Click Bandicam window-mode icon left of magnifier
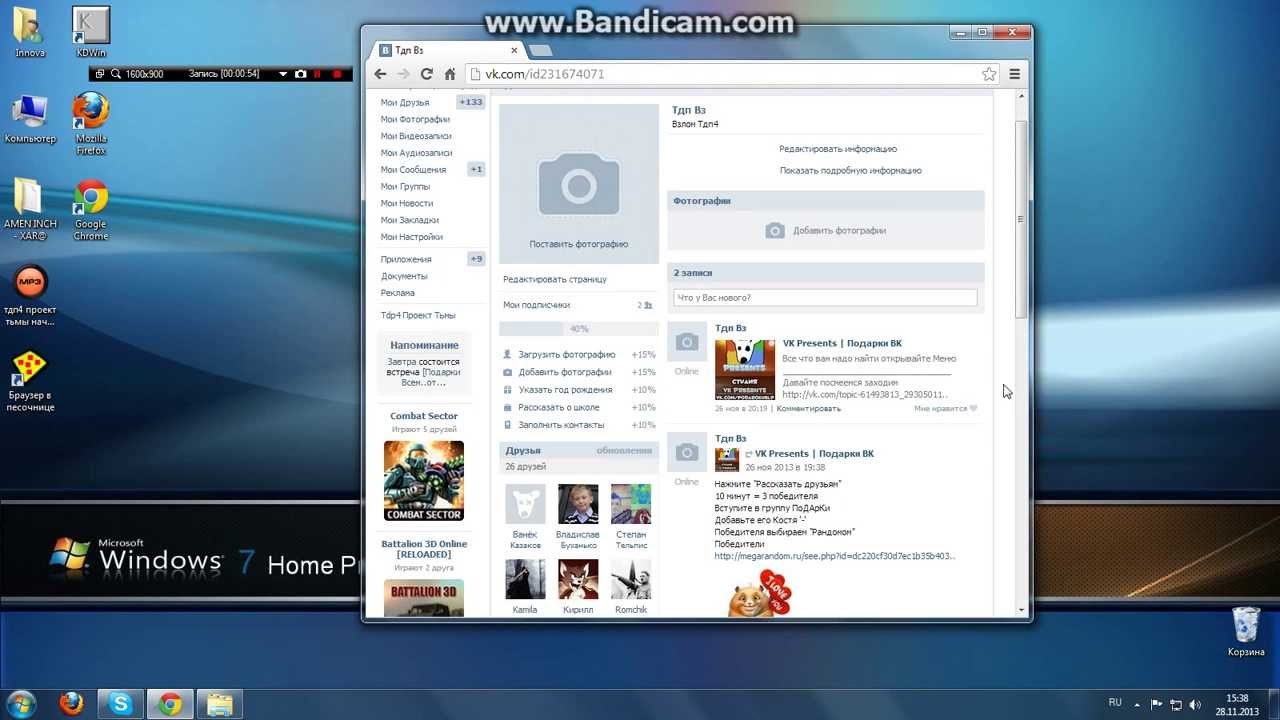 pos(100,74)
